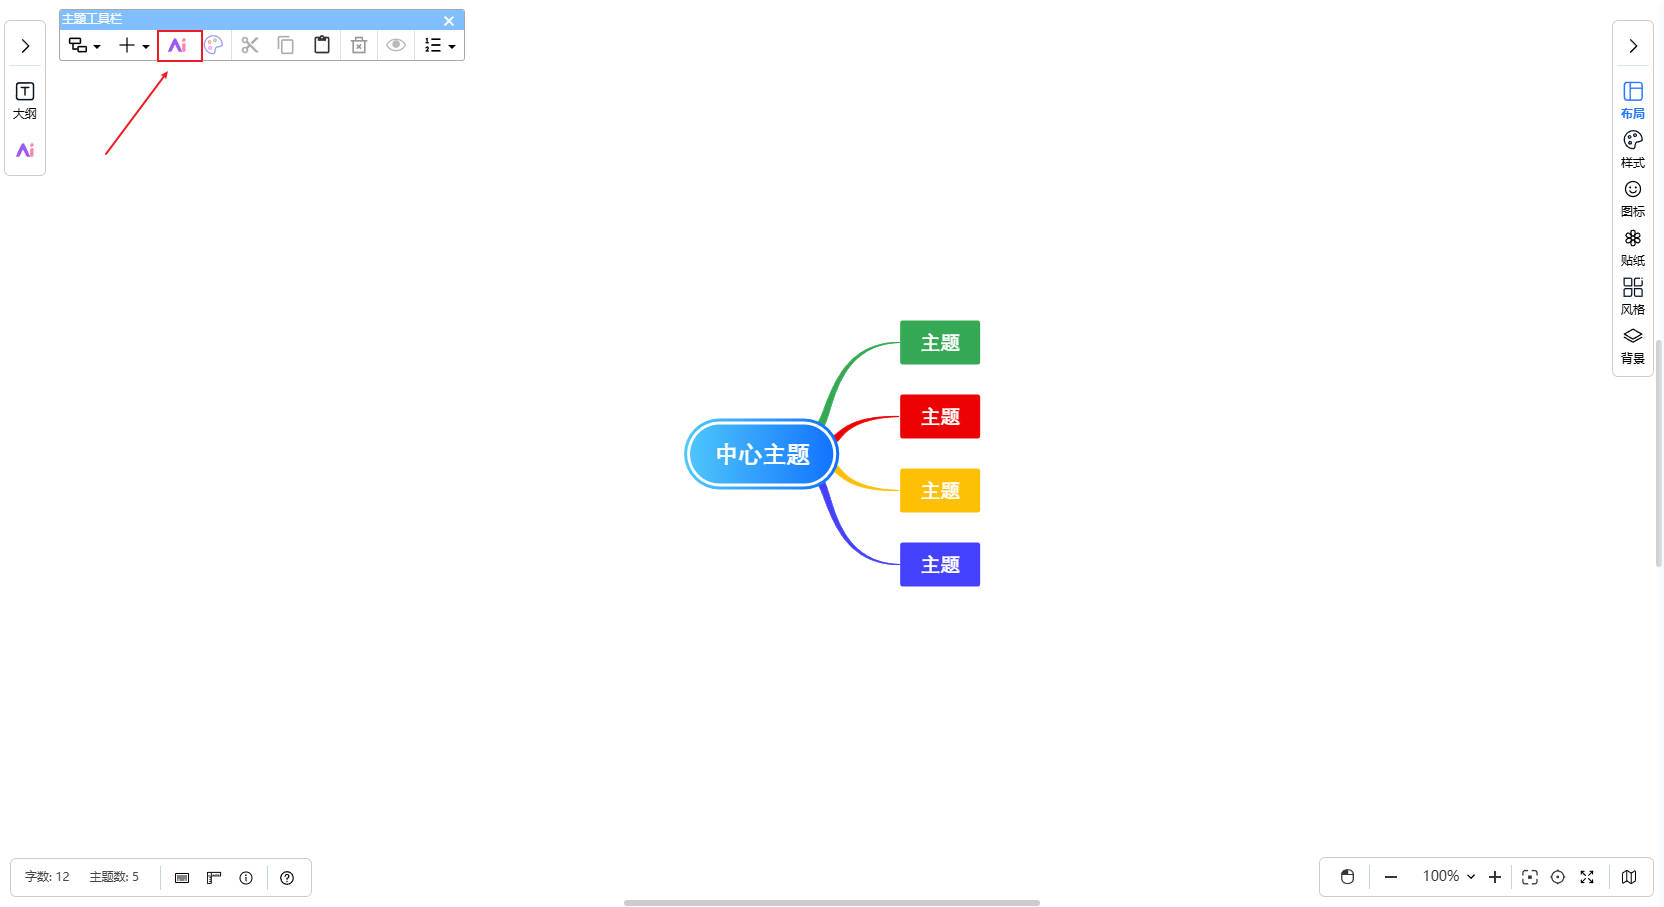Toggle fullscreen with the expand arrows icon
Image resolution: width=1664 pixels, height=907 pixels.
pos(1587,877)
